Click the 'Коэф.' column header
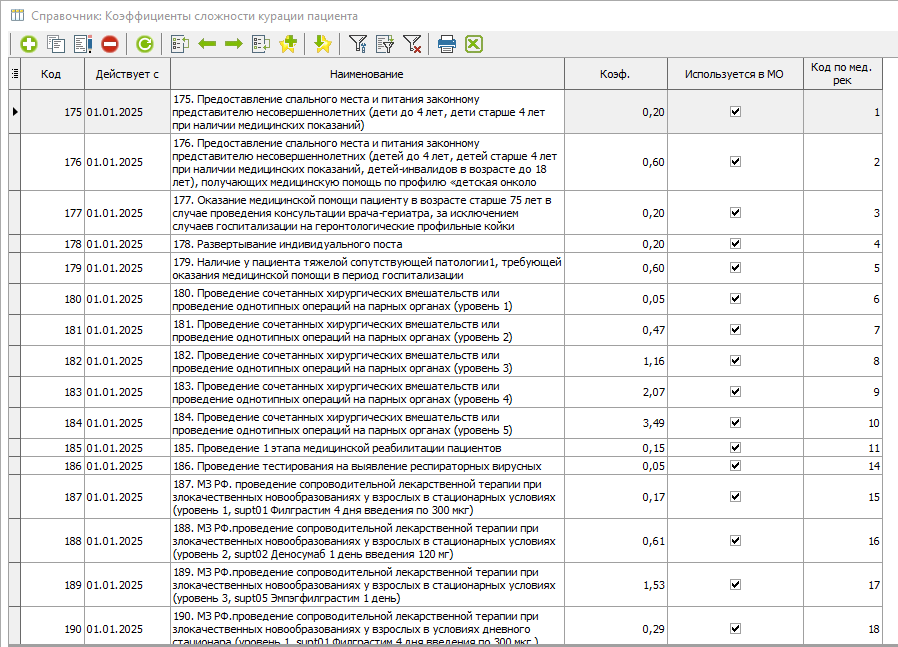The image size is (898, 647). click(x=614, y=74)
